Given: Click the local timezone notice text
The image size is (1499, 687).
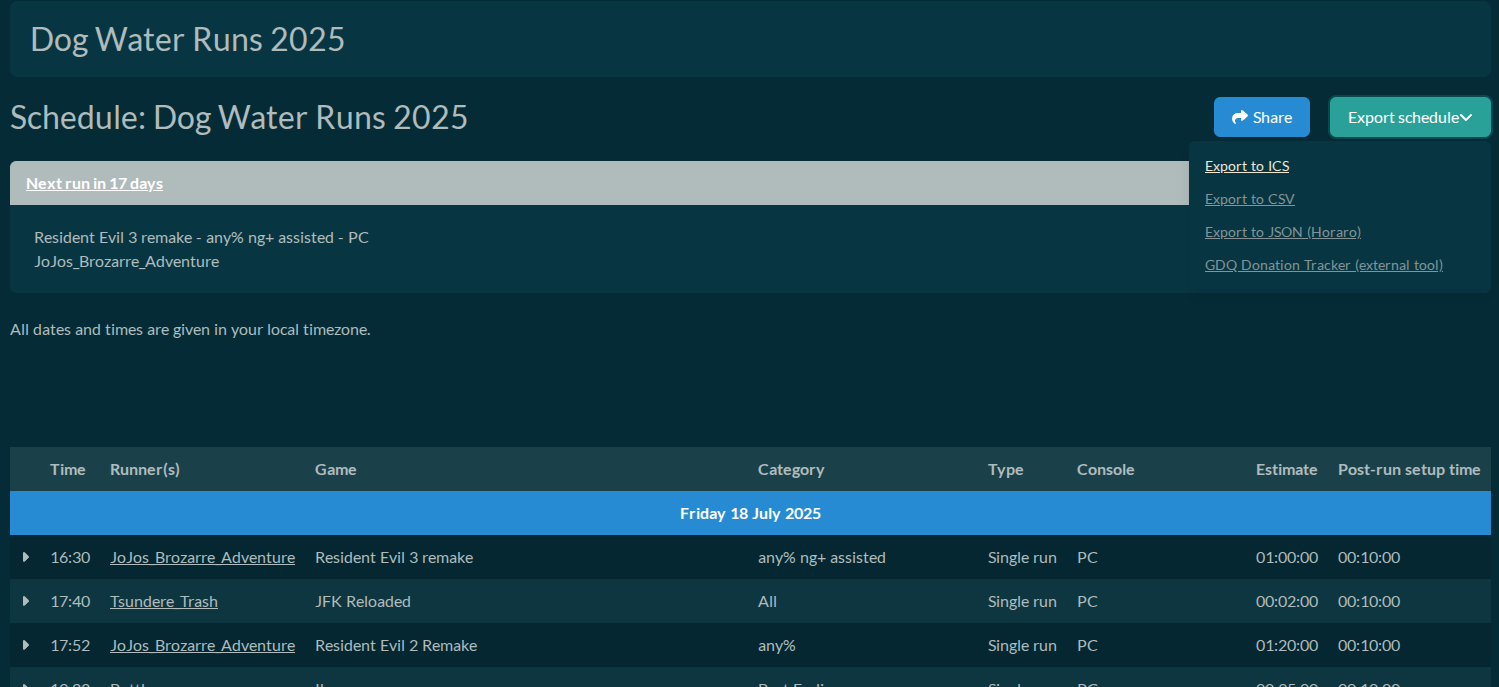Looking at the screenshot, I should pyautogui.click(x=190, y=329).
